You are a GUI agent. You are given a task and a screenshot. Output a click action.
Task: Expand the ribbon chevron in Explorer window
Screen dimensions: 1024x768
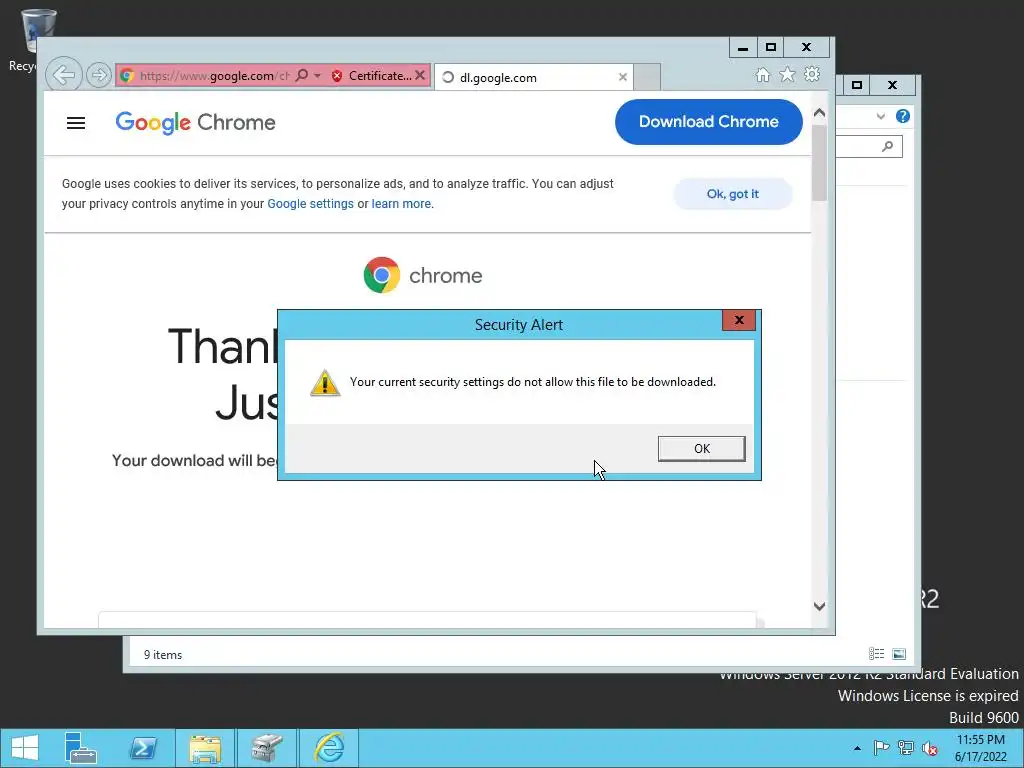880,116
